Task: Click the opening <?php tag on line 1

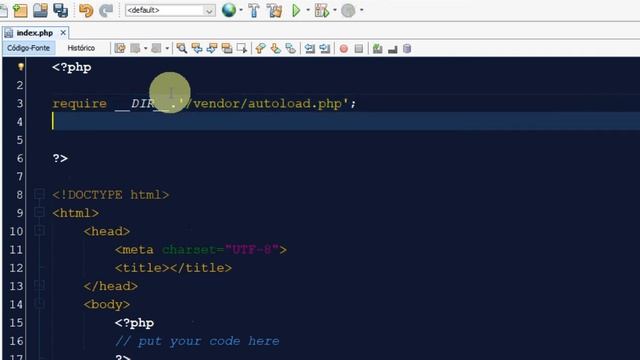Action: click(x=72, y=67)
